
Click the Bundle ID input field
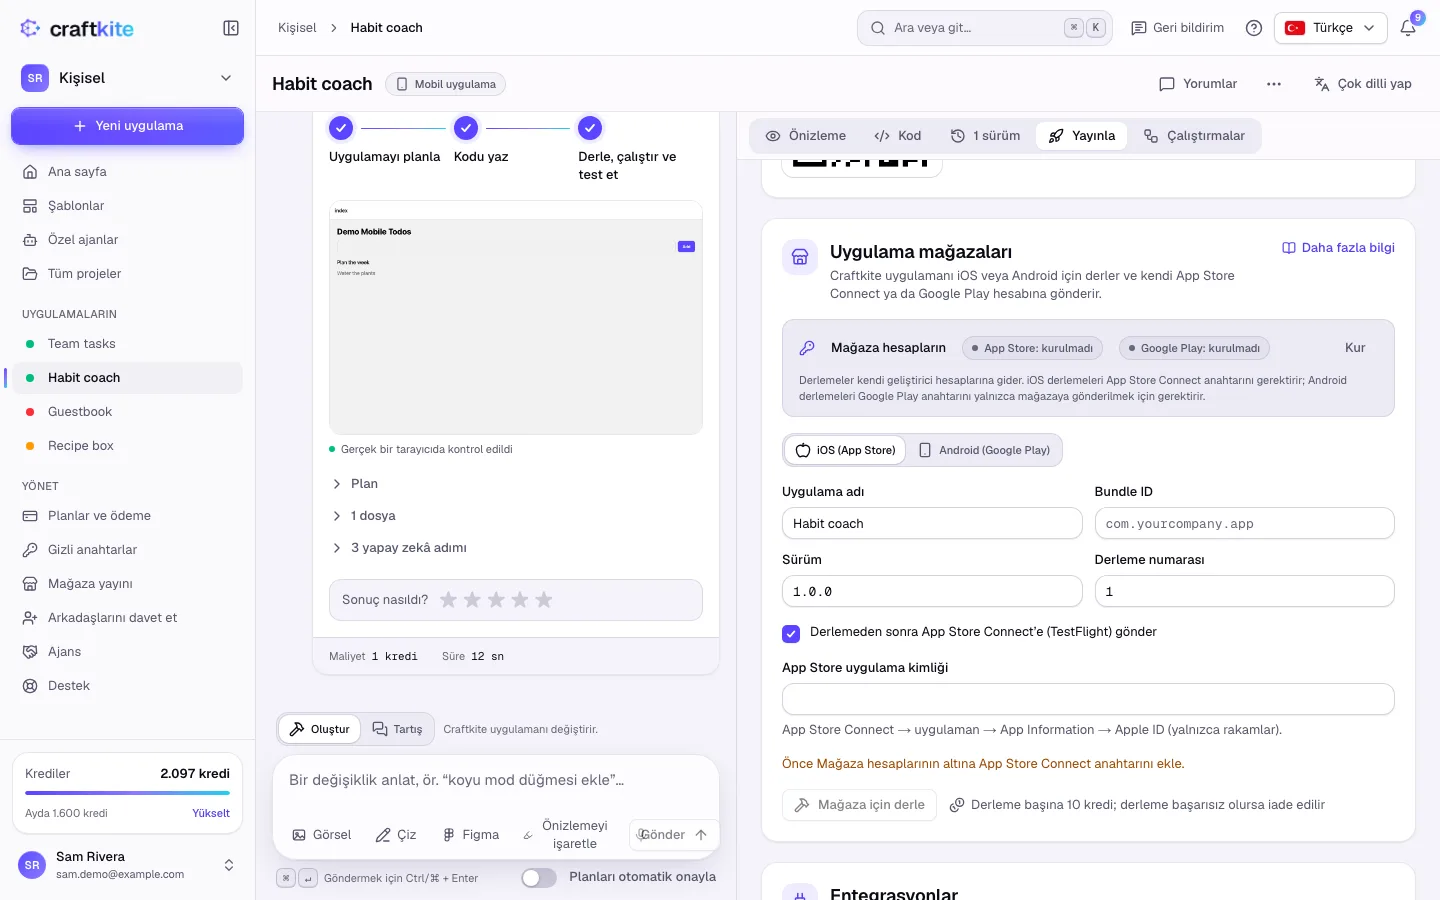click(x=1244, y=523)
